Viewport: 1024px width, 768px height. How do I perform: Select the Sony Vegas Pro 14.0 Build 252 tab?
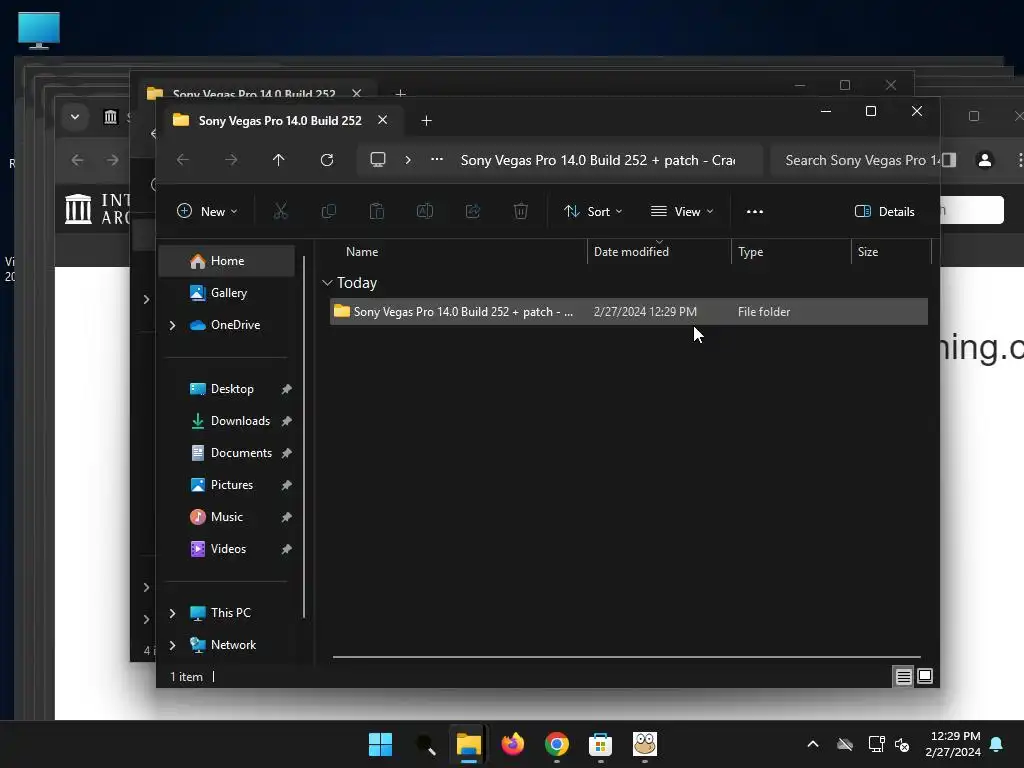(x=280, y=120)
